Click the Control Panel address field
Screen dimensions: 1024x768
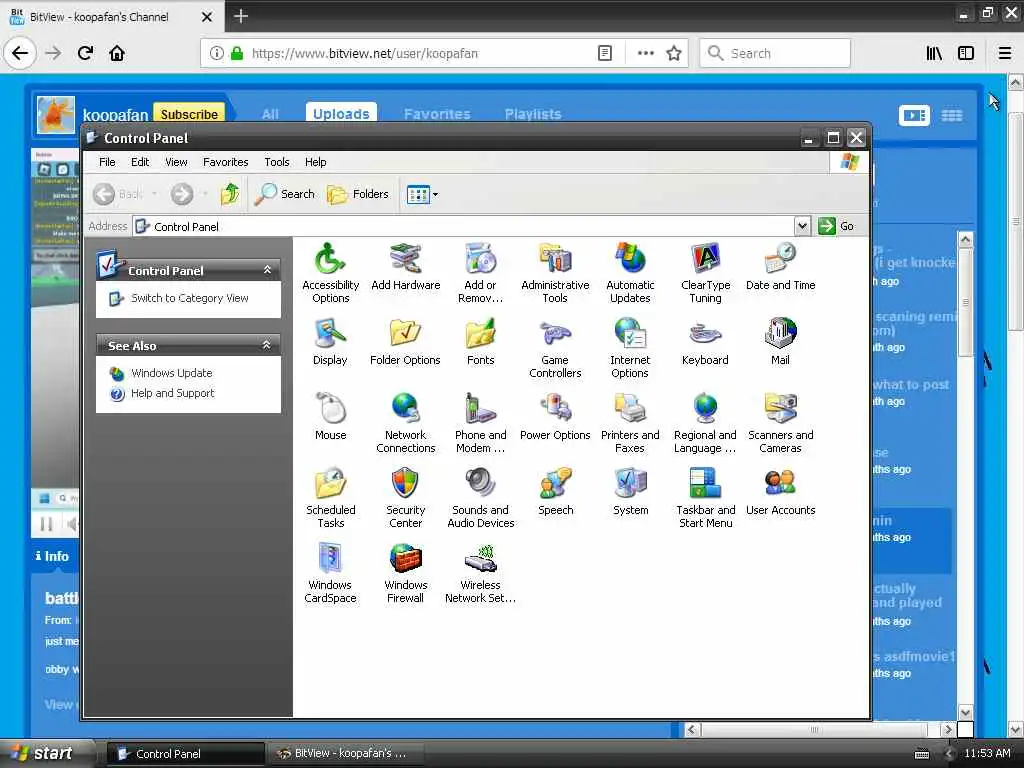pos(463,226)
